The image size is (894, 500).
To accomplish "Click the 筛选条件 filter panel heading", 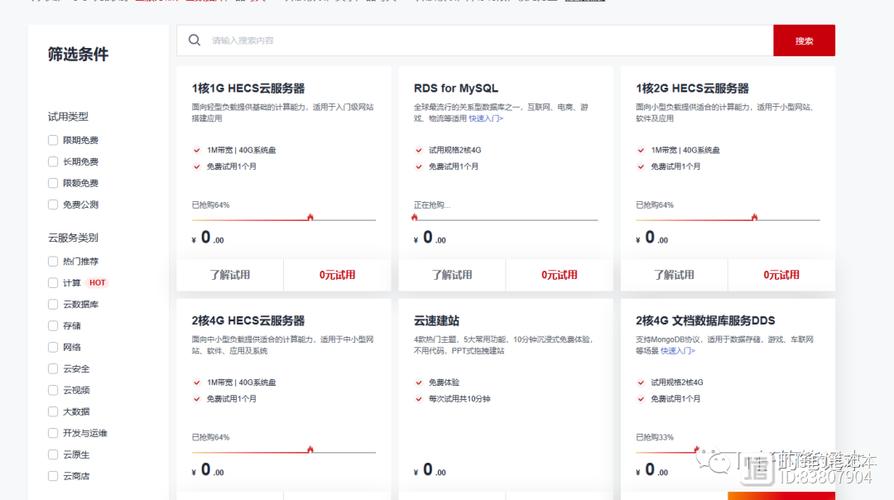I will click(78, 54).
